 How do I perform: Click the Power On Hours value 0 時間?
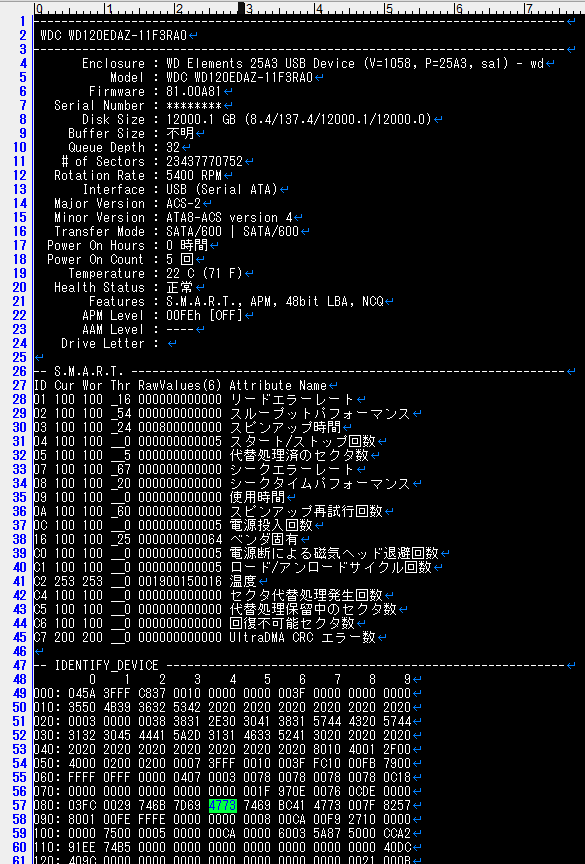pyautogui.click(x=187, y=246)
